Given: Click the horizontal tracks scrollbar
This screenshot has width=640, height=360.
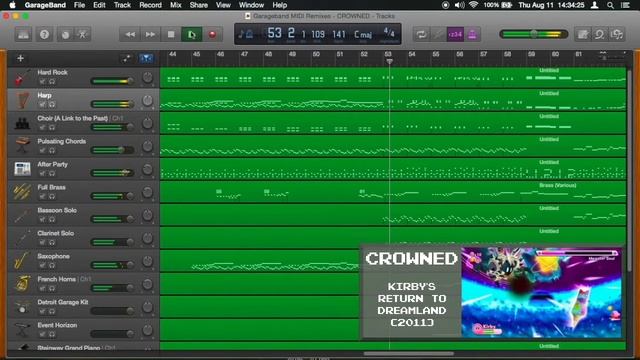Looking at the screenshot, I should pos(408,353).
